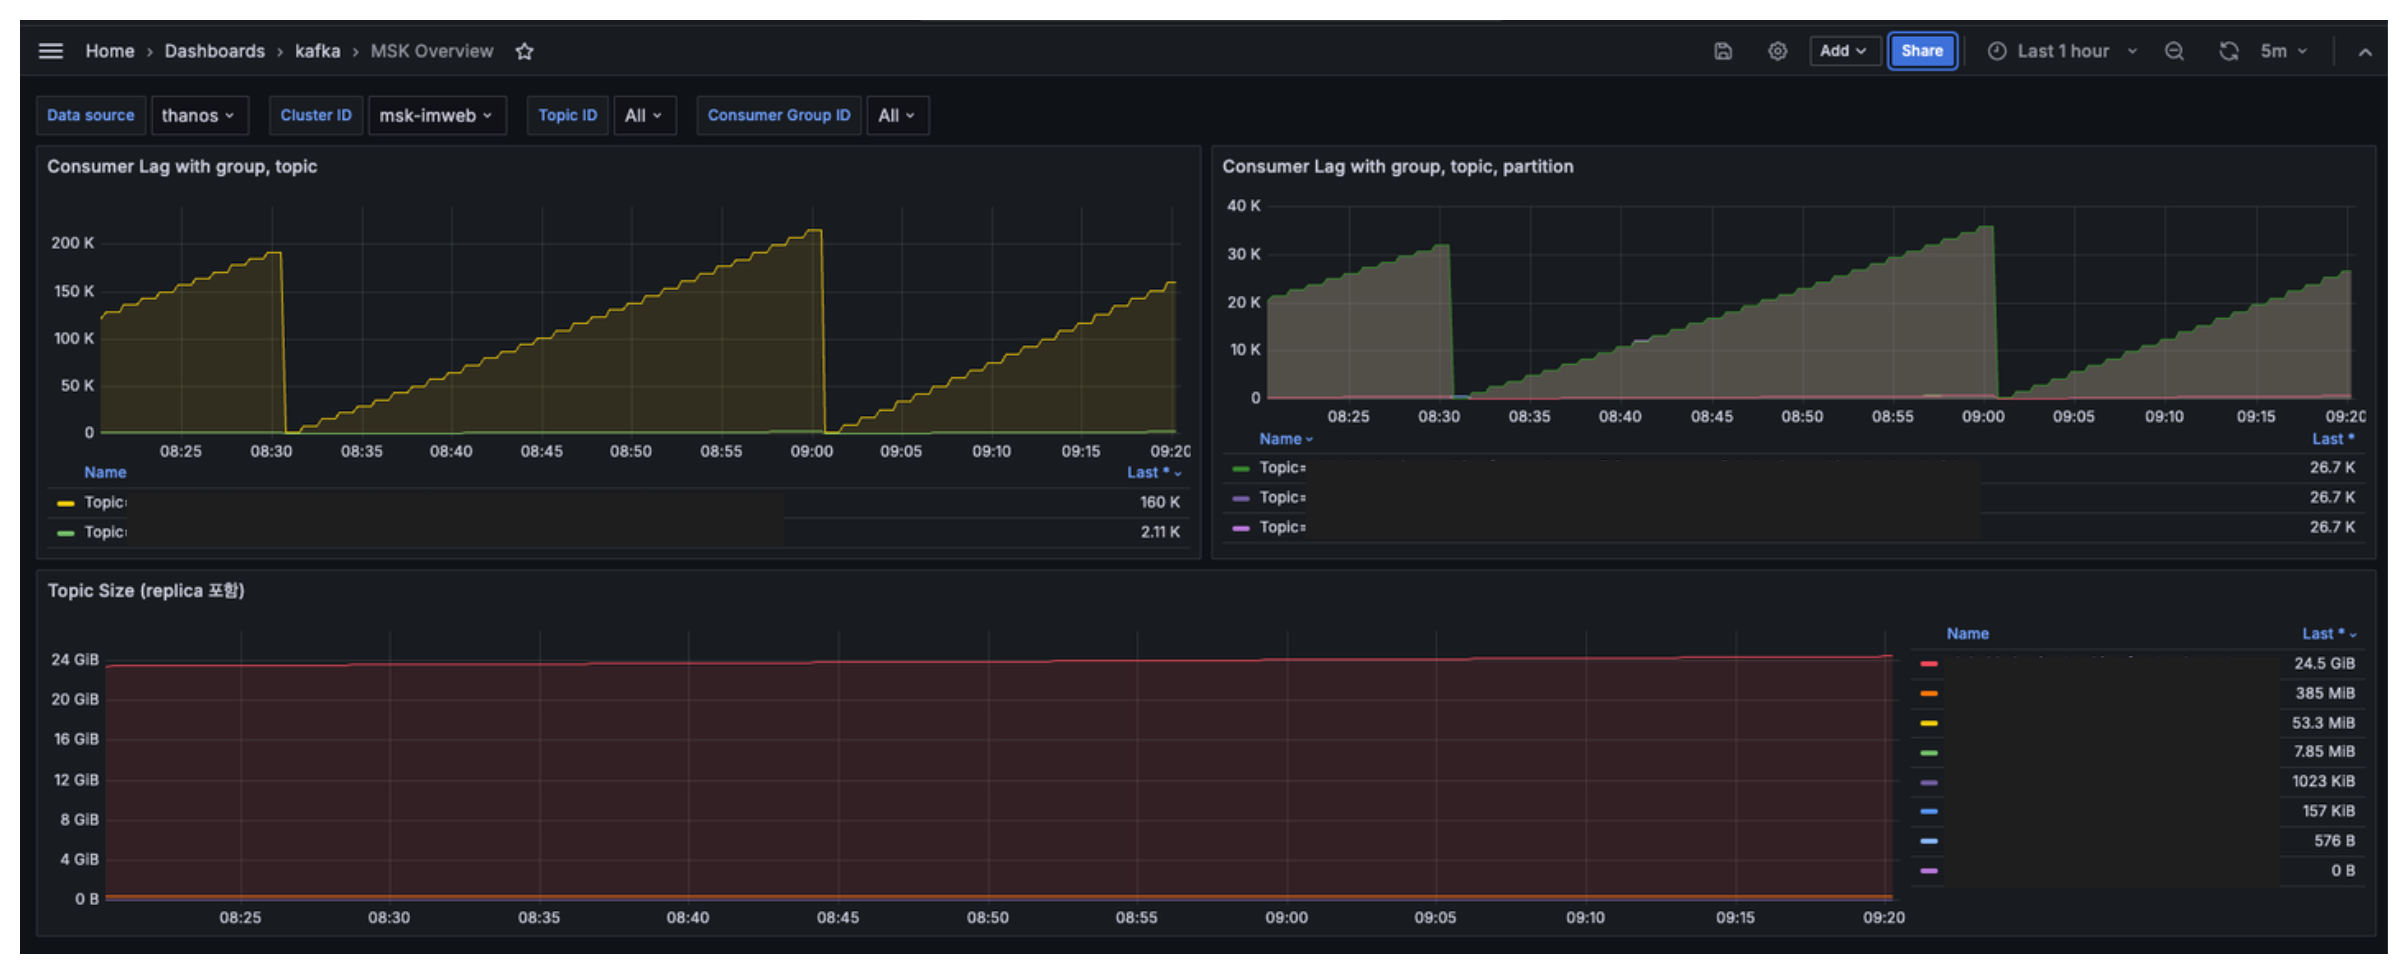
Task: Zoom out time range magnifier icon
Action: 2174,51
